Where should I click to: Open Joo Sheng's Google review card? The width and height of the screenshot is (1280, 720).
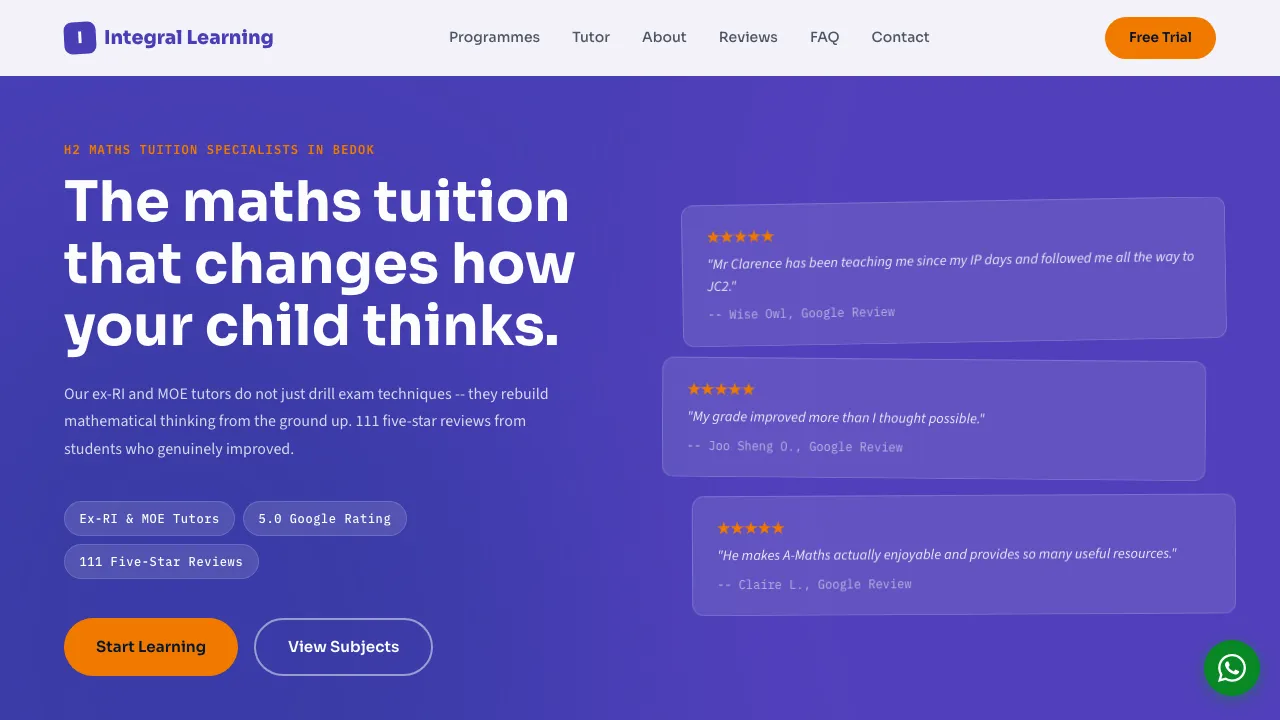pyautogui.click(x=934, y=420)
